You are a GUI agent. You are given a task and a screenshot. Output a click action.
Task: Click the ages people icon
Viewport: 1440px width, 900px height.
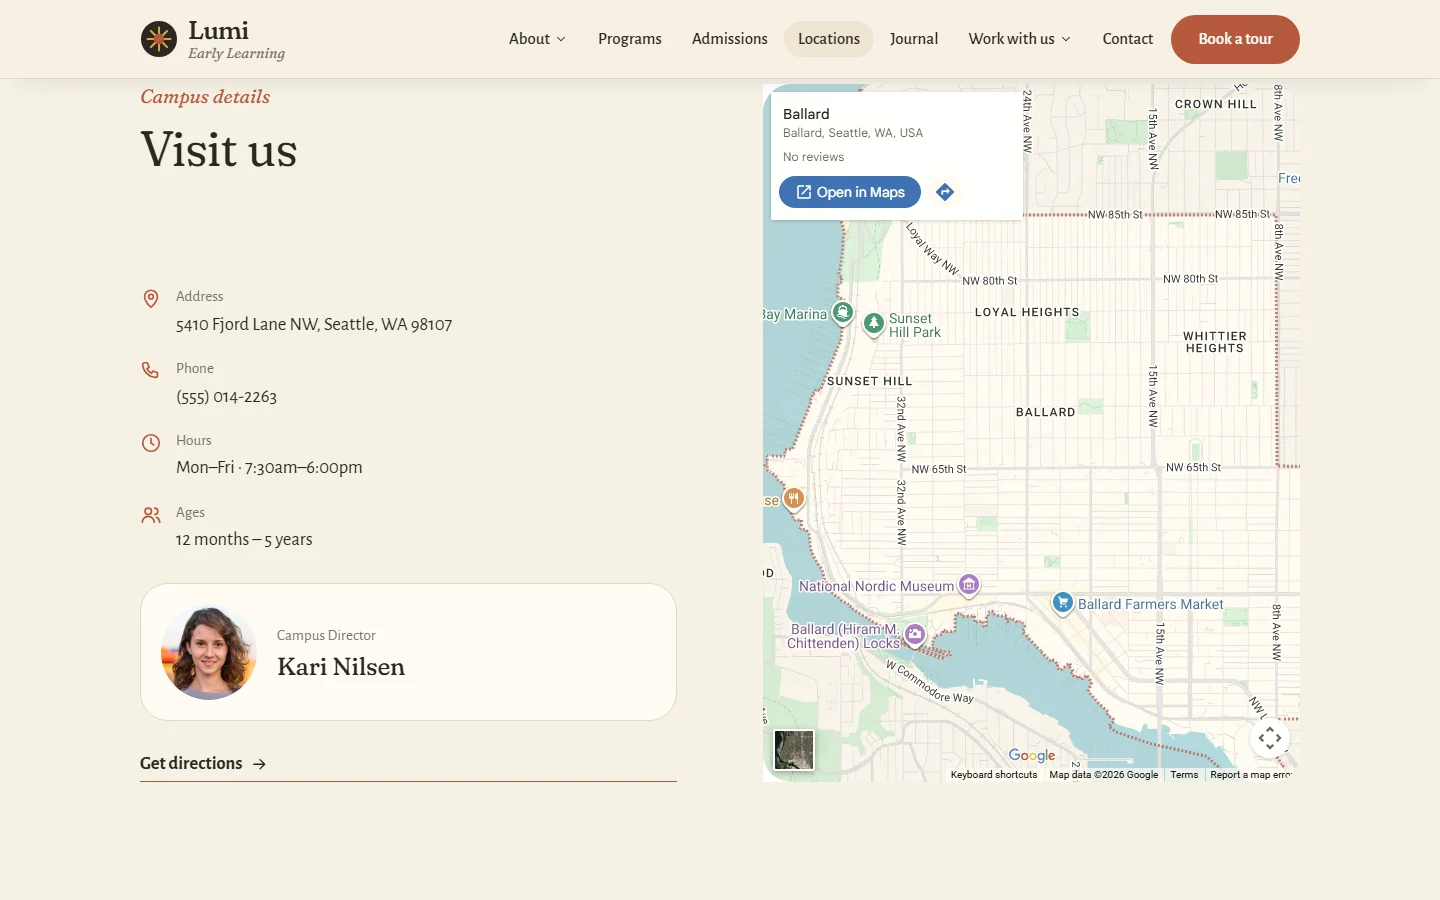(151, 515)
